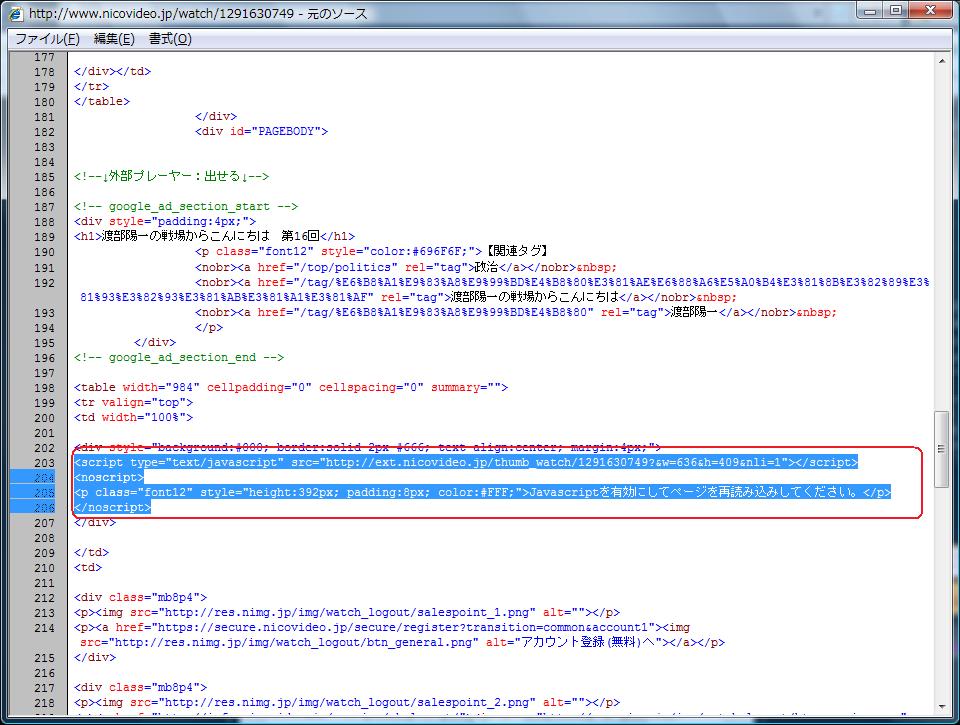
Task: Maximize the source viewer window
Action: pyautogui.click(x=894, y=12)
